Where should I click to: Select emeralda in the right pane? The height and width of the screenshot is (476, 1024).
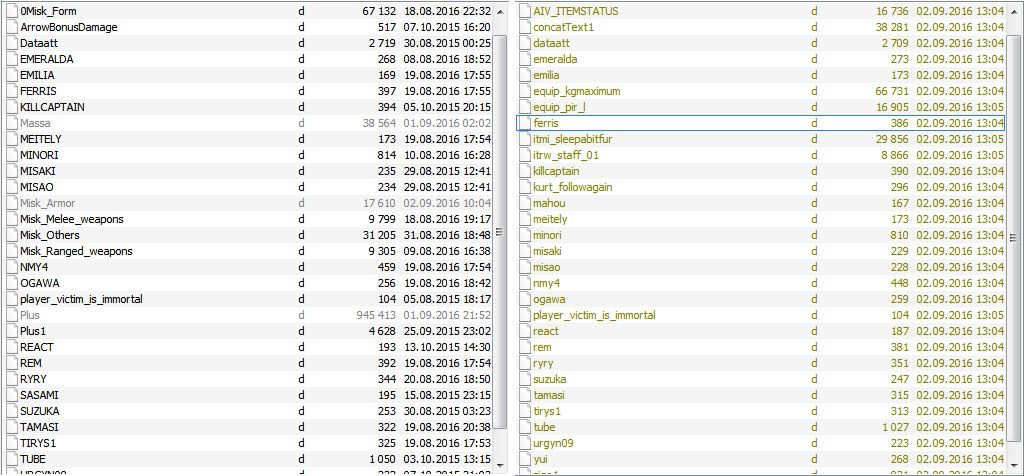[761, 59]
